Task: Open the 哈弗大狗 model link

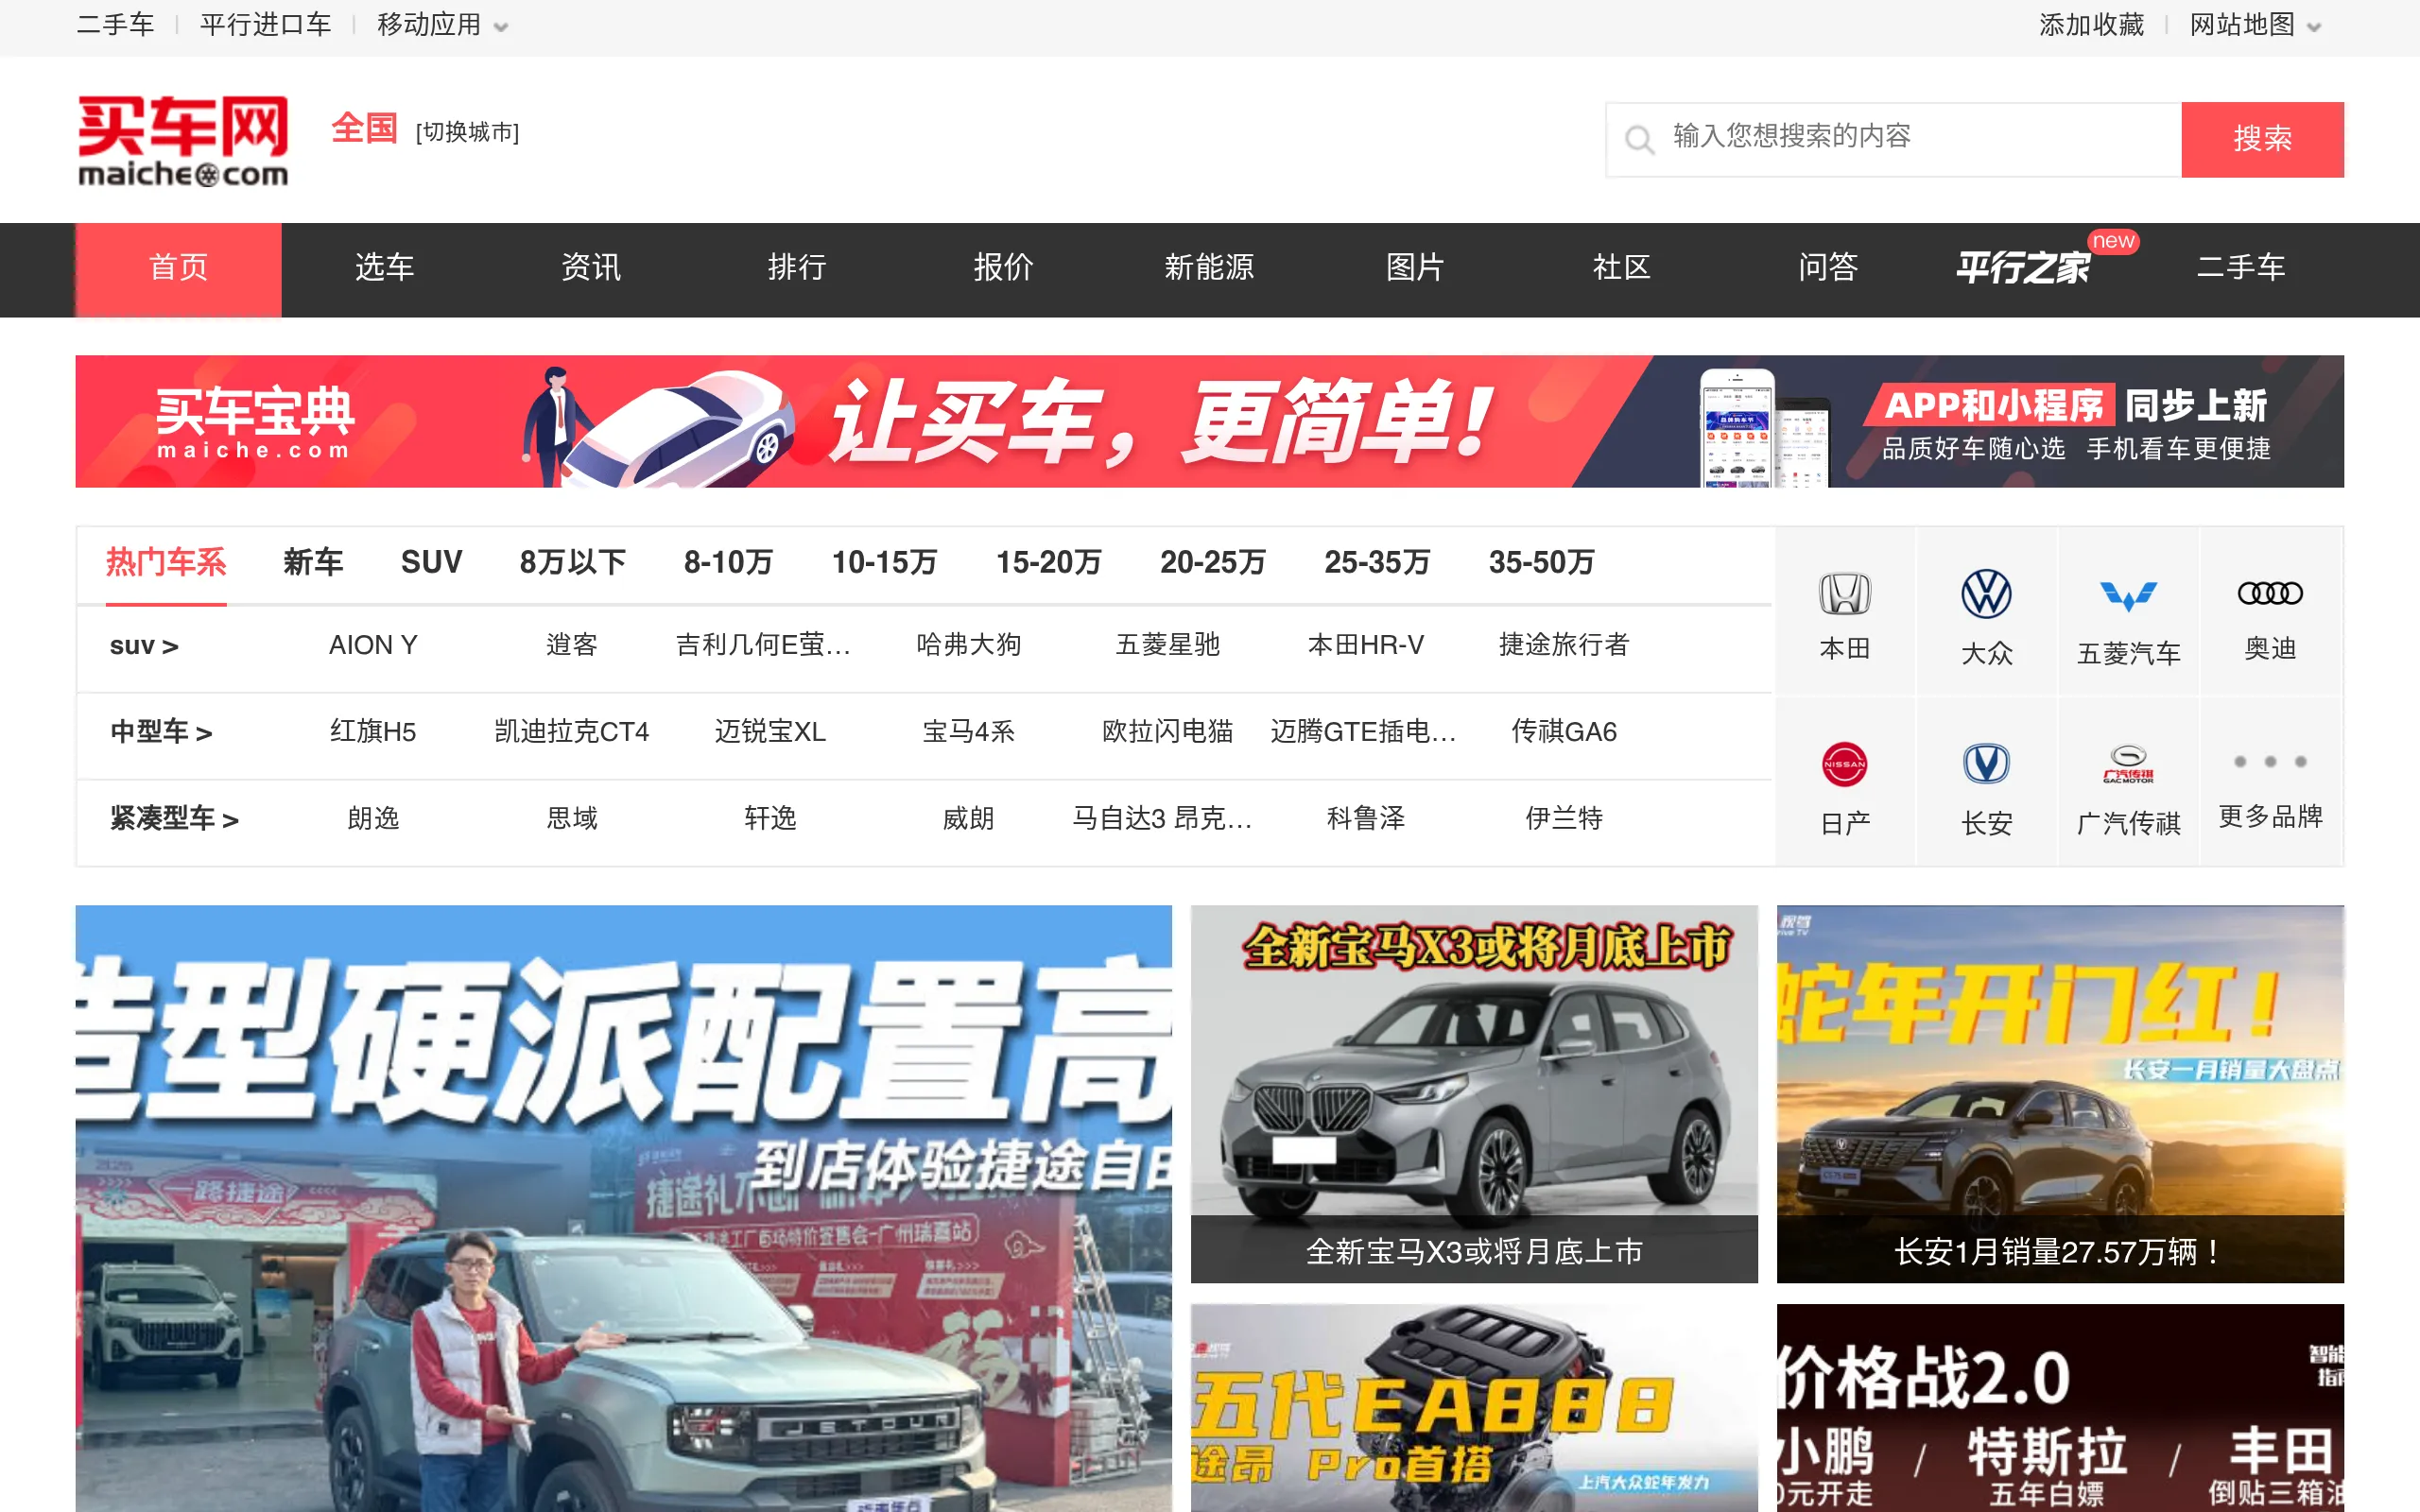Action: pos(969,646)
